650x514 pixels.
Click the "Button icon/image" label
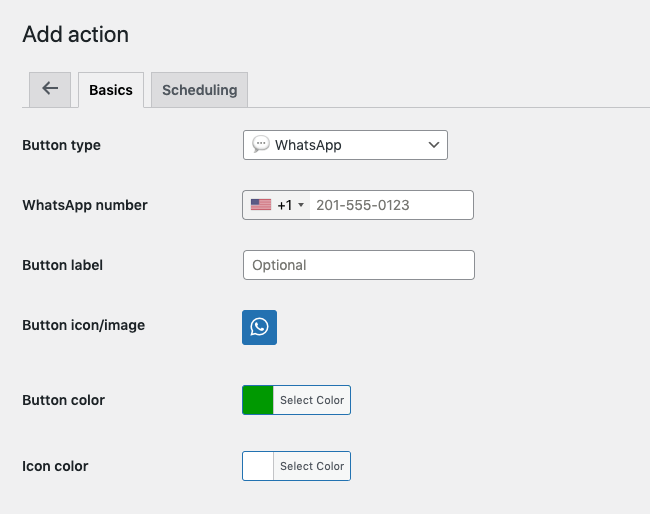(x=83, y=325)
